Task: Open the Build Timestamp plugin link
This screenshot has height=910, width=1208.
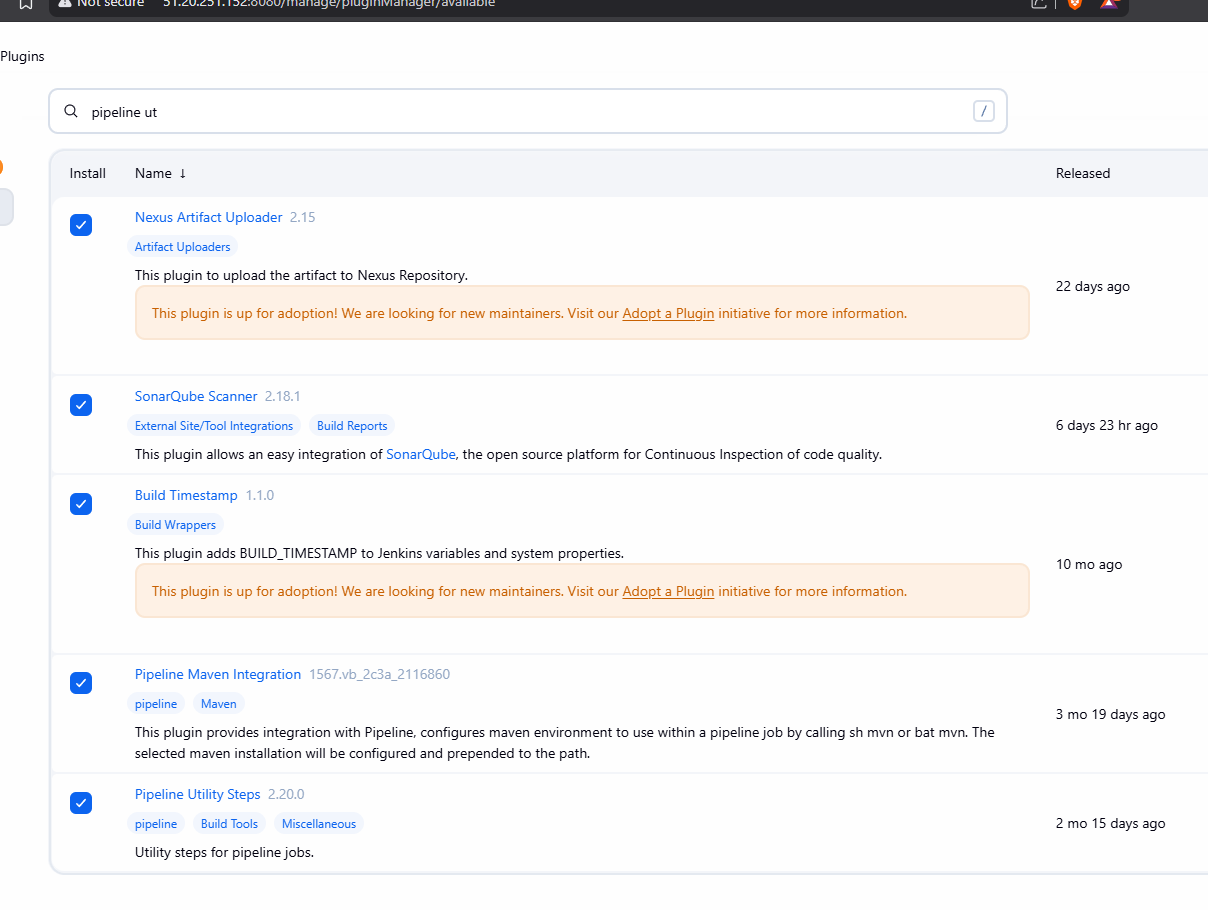Action: 186,495
